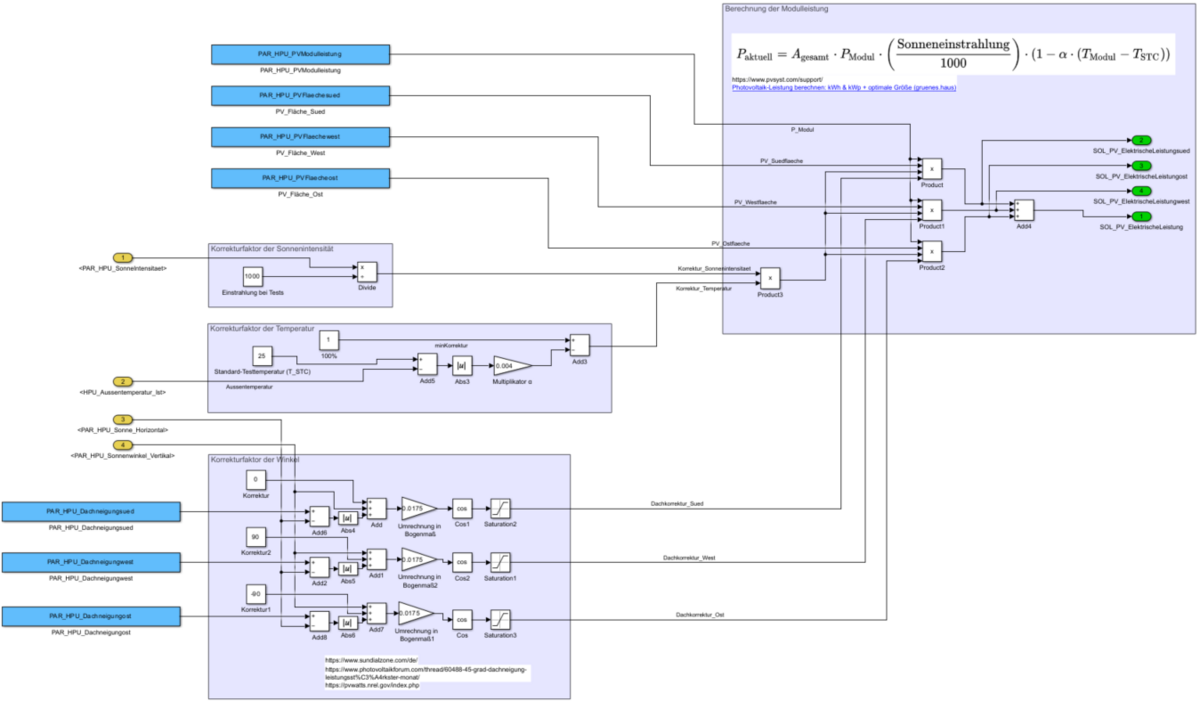This screenshot has height=701, width=1200.
Task: Click the PAR_HPU_SonneIntensitaet yellow inport 1
Action: point(122,257)
